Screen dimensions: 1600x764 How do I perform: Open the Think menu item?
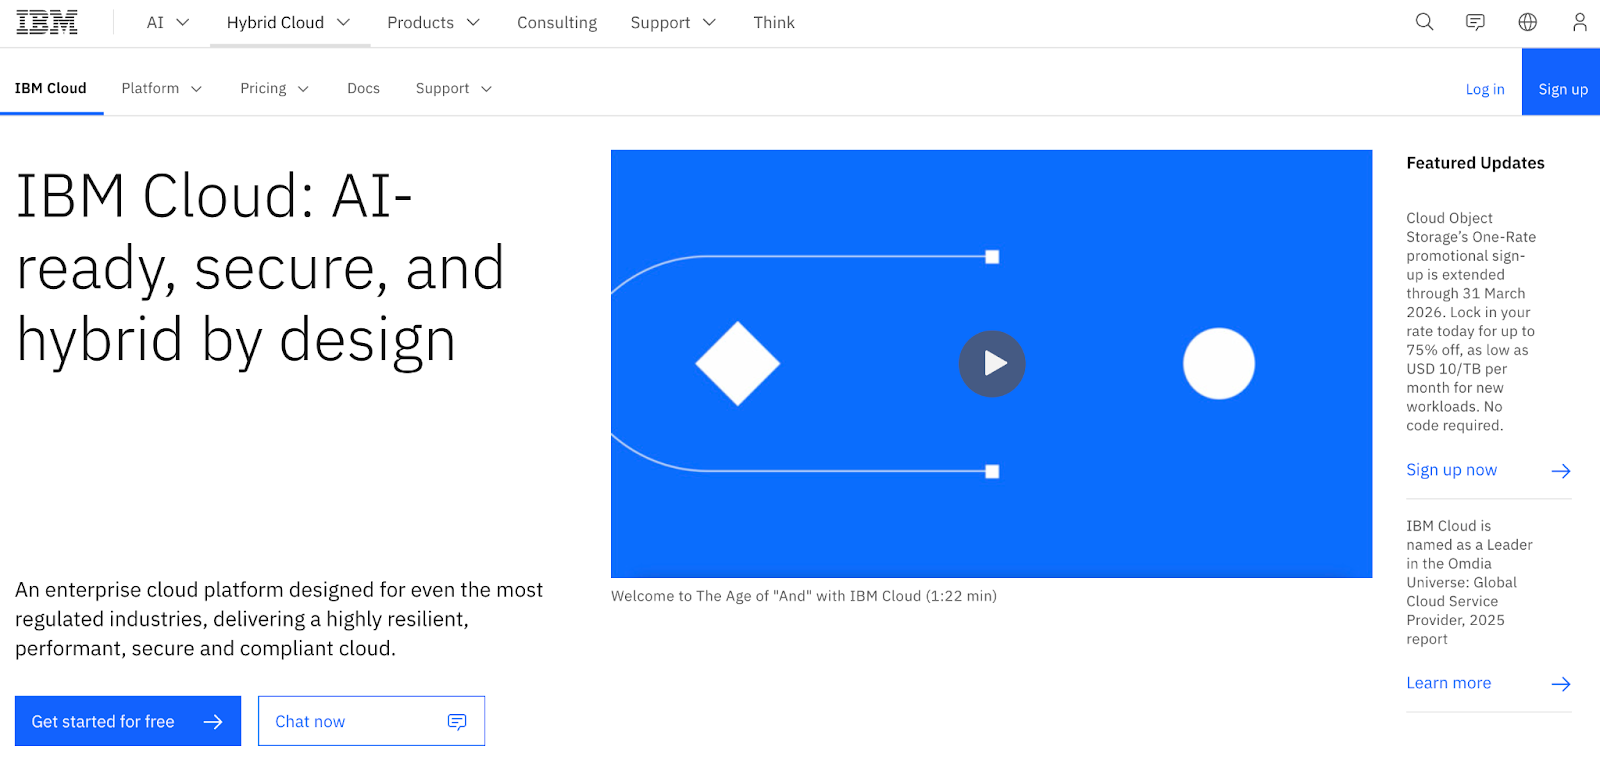tap(774, 22)
